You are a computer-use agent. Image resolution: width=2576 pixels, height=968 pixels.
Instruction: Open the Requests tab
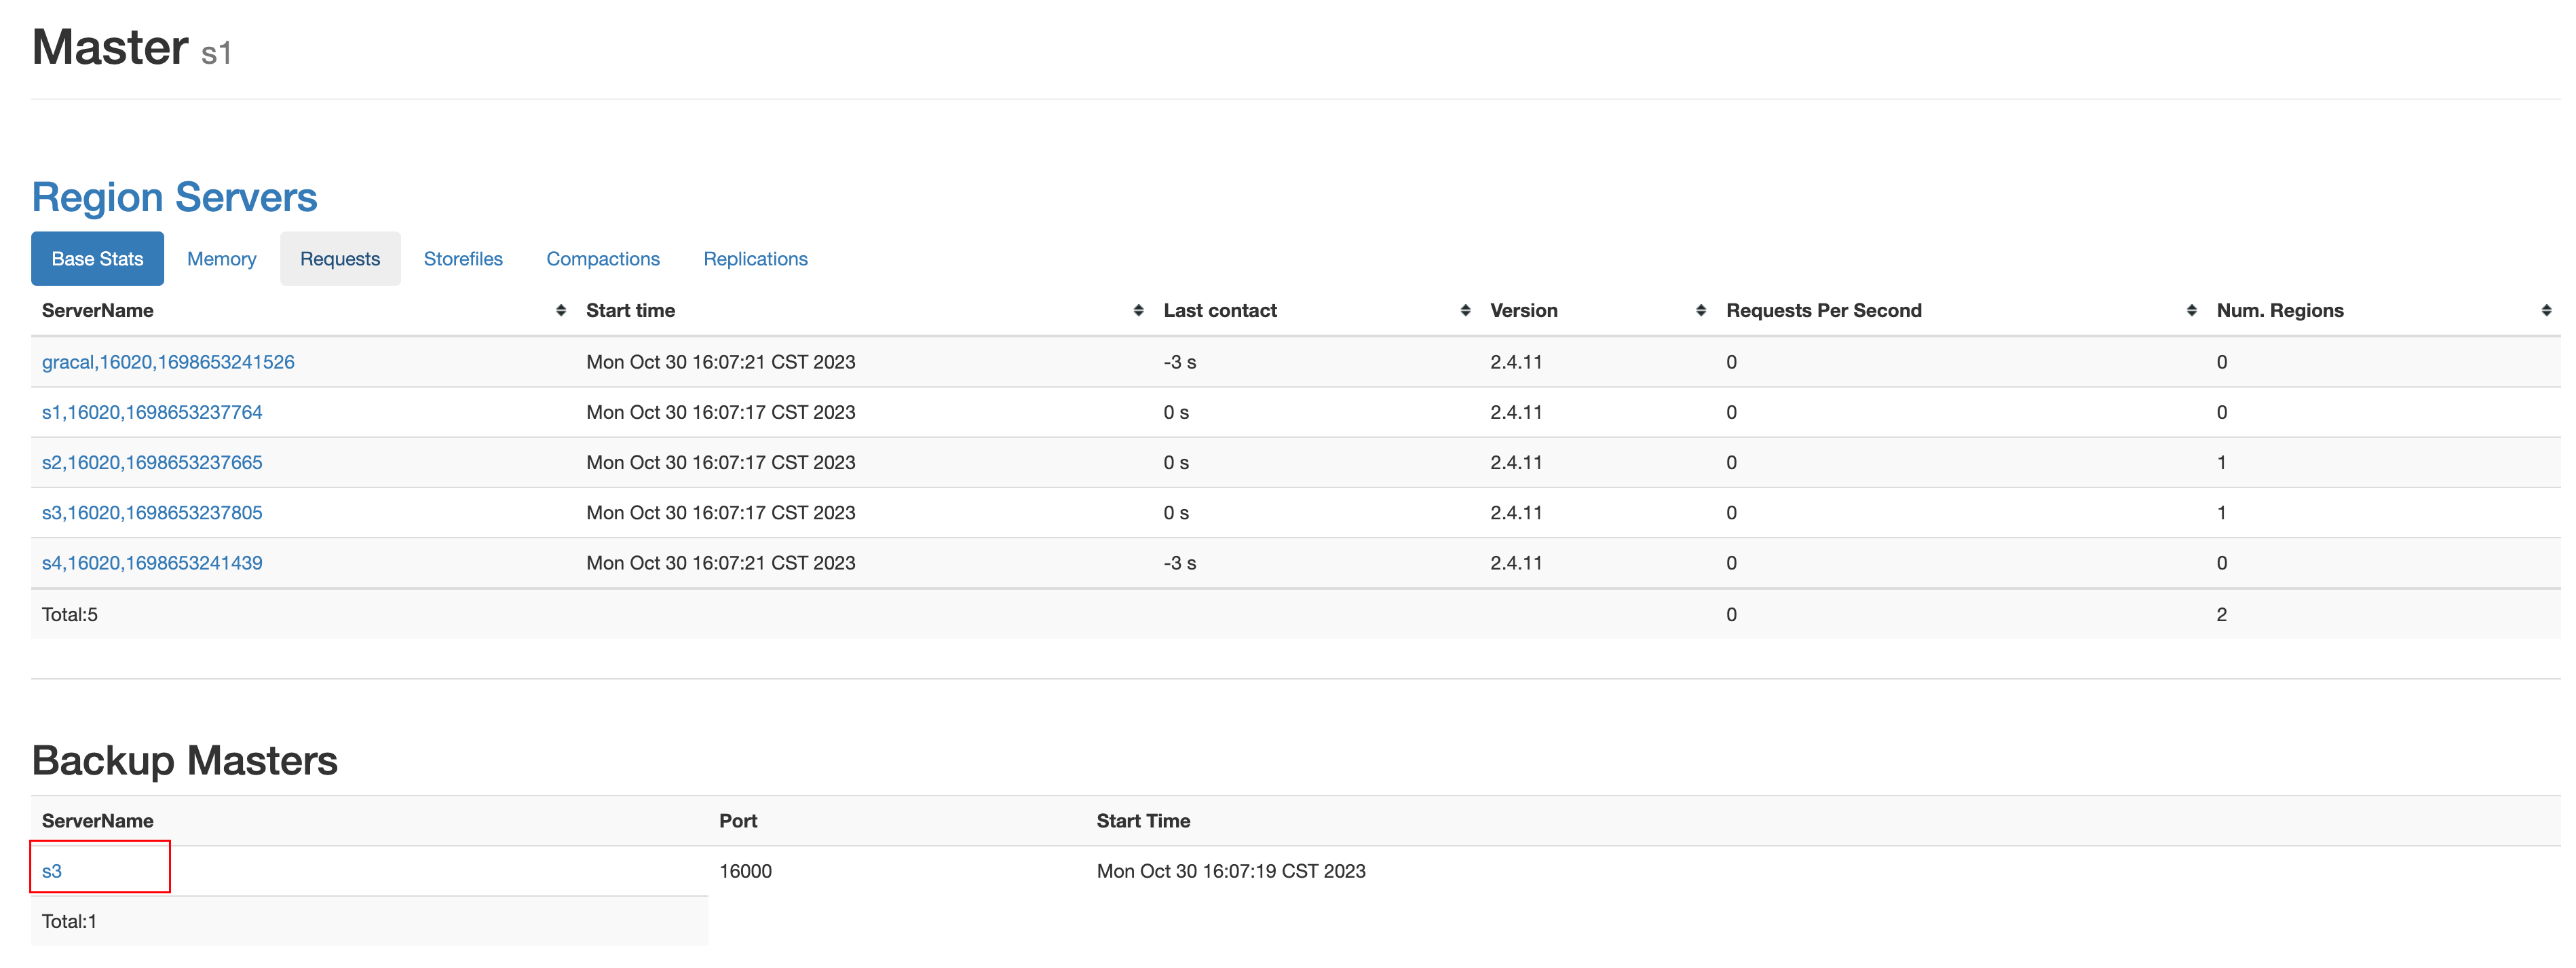(340, 259)
